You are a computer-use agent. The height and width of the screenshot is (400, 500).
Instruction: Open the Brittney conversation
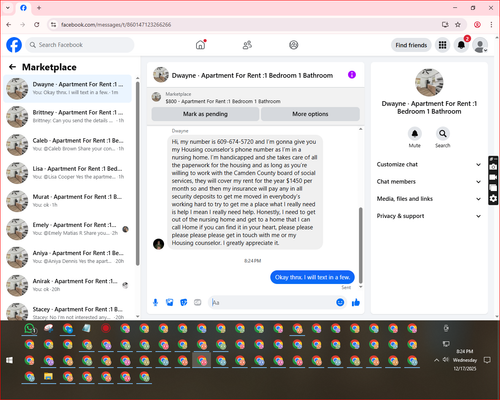pos(68,117)
